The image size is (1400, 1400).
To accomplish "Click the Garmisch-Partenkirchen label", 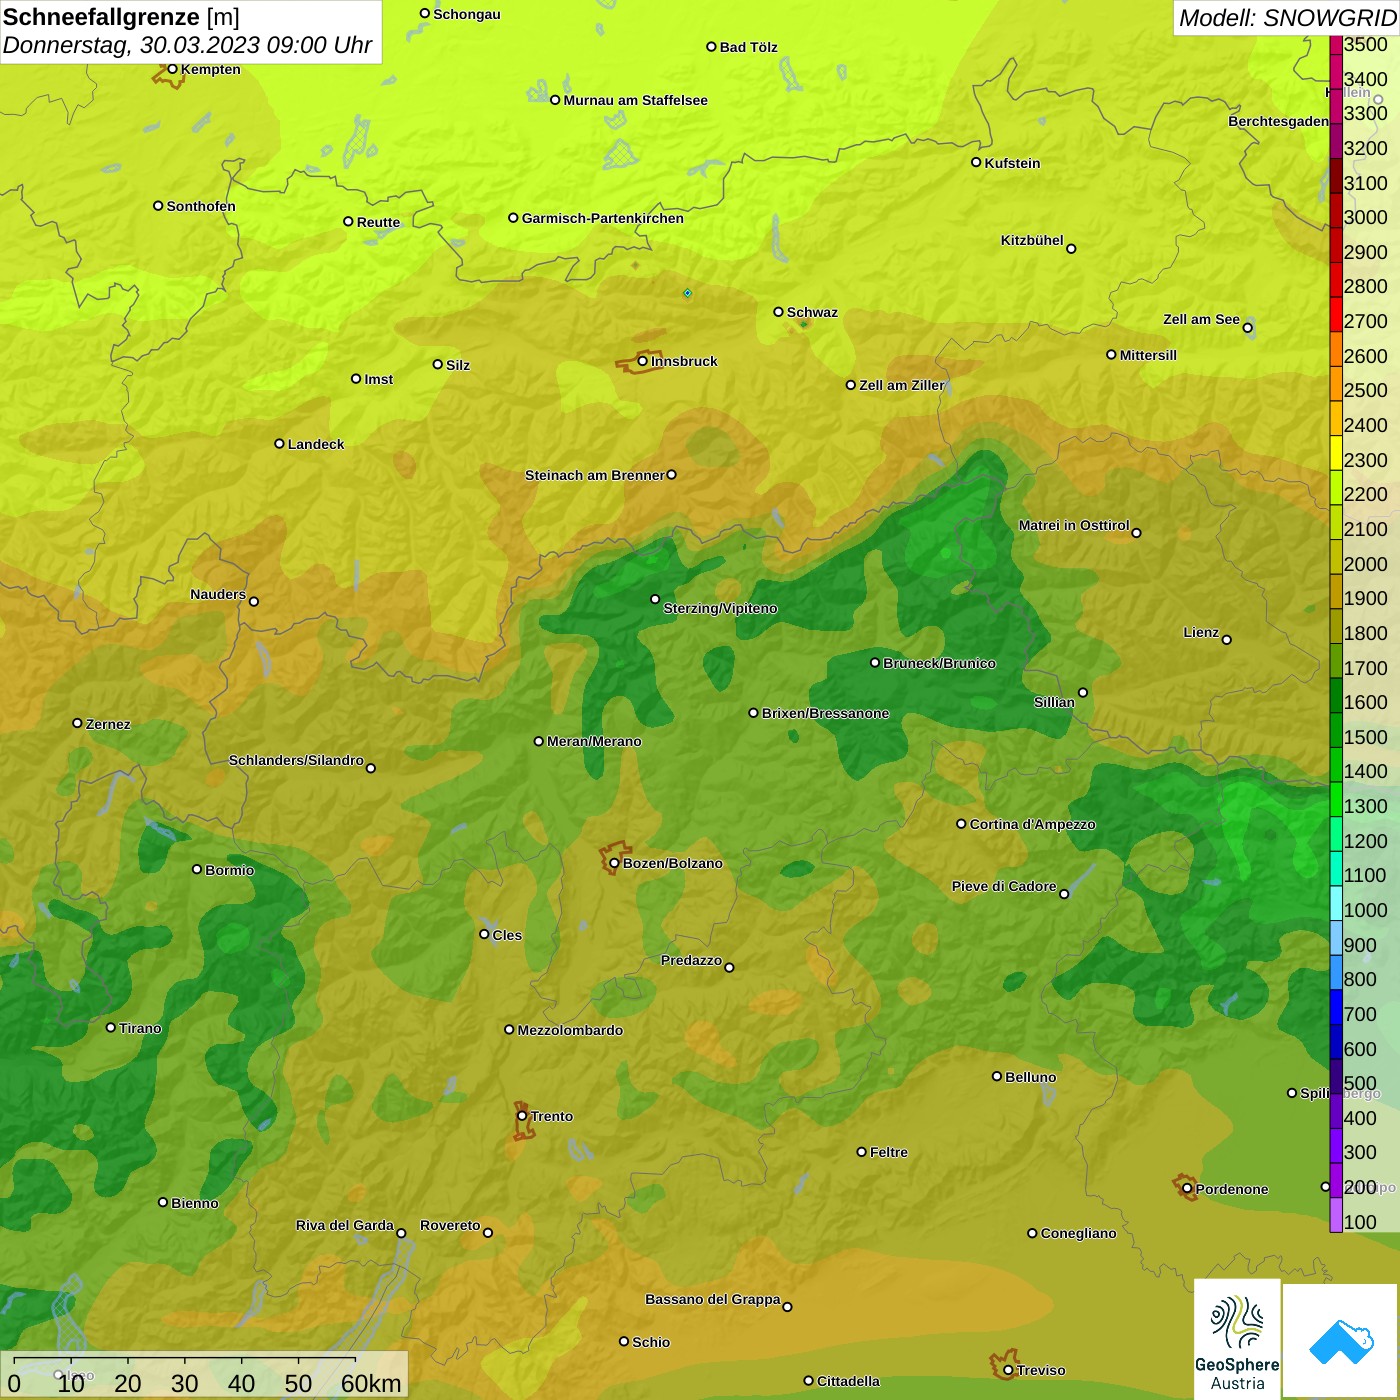I will coord(603,218).
